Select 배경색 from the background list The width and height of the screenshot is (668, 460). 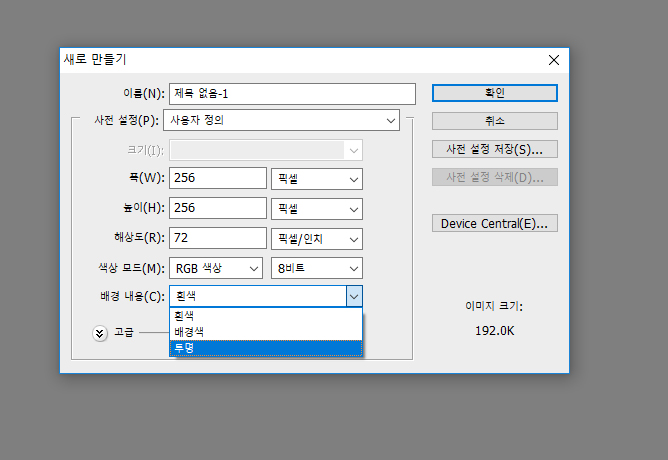point(266,332)
